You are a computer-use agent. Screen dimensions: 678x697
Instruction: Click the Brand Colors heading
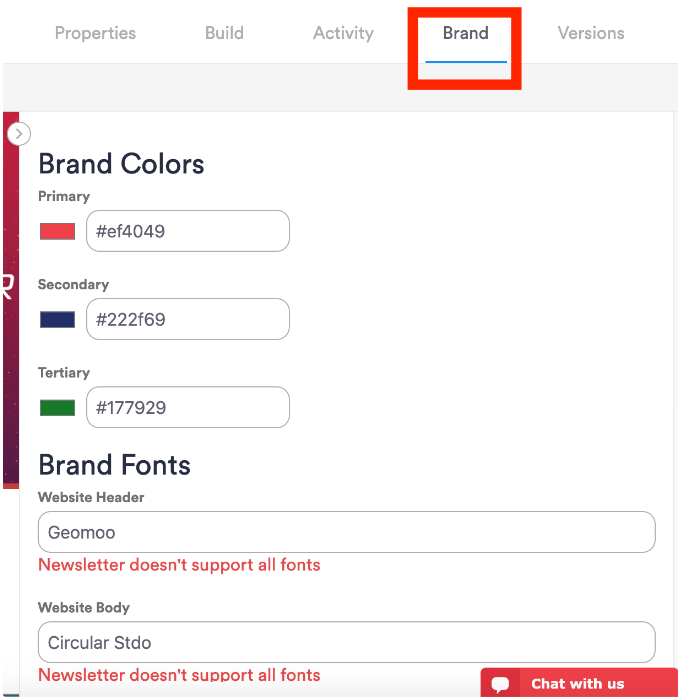pyautogui.click(x=121, y=164)
